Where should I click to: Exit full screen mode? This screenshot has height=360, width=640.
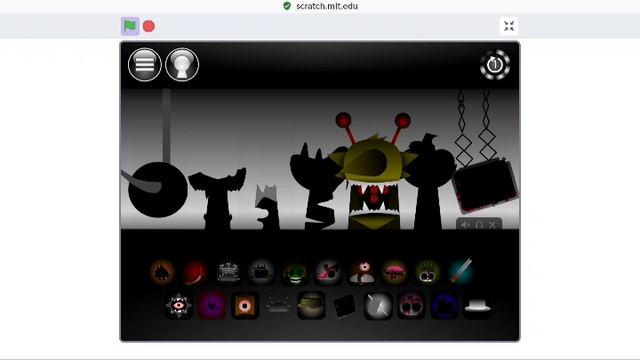[509, 27]
